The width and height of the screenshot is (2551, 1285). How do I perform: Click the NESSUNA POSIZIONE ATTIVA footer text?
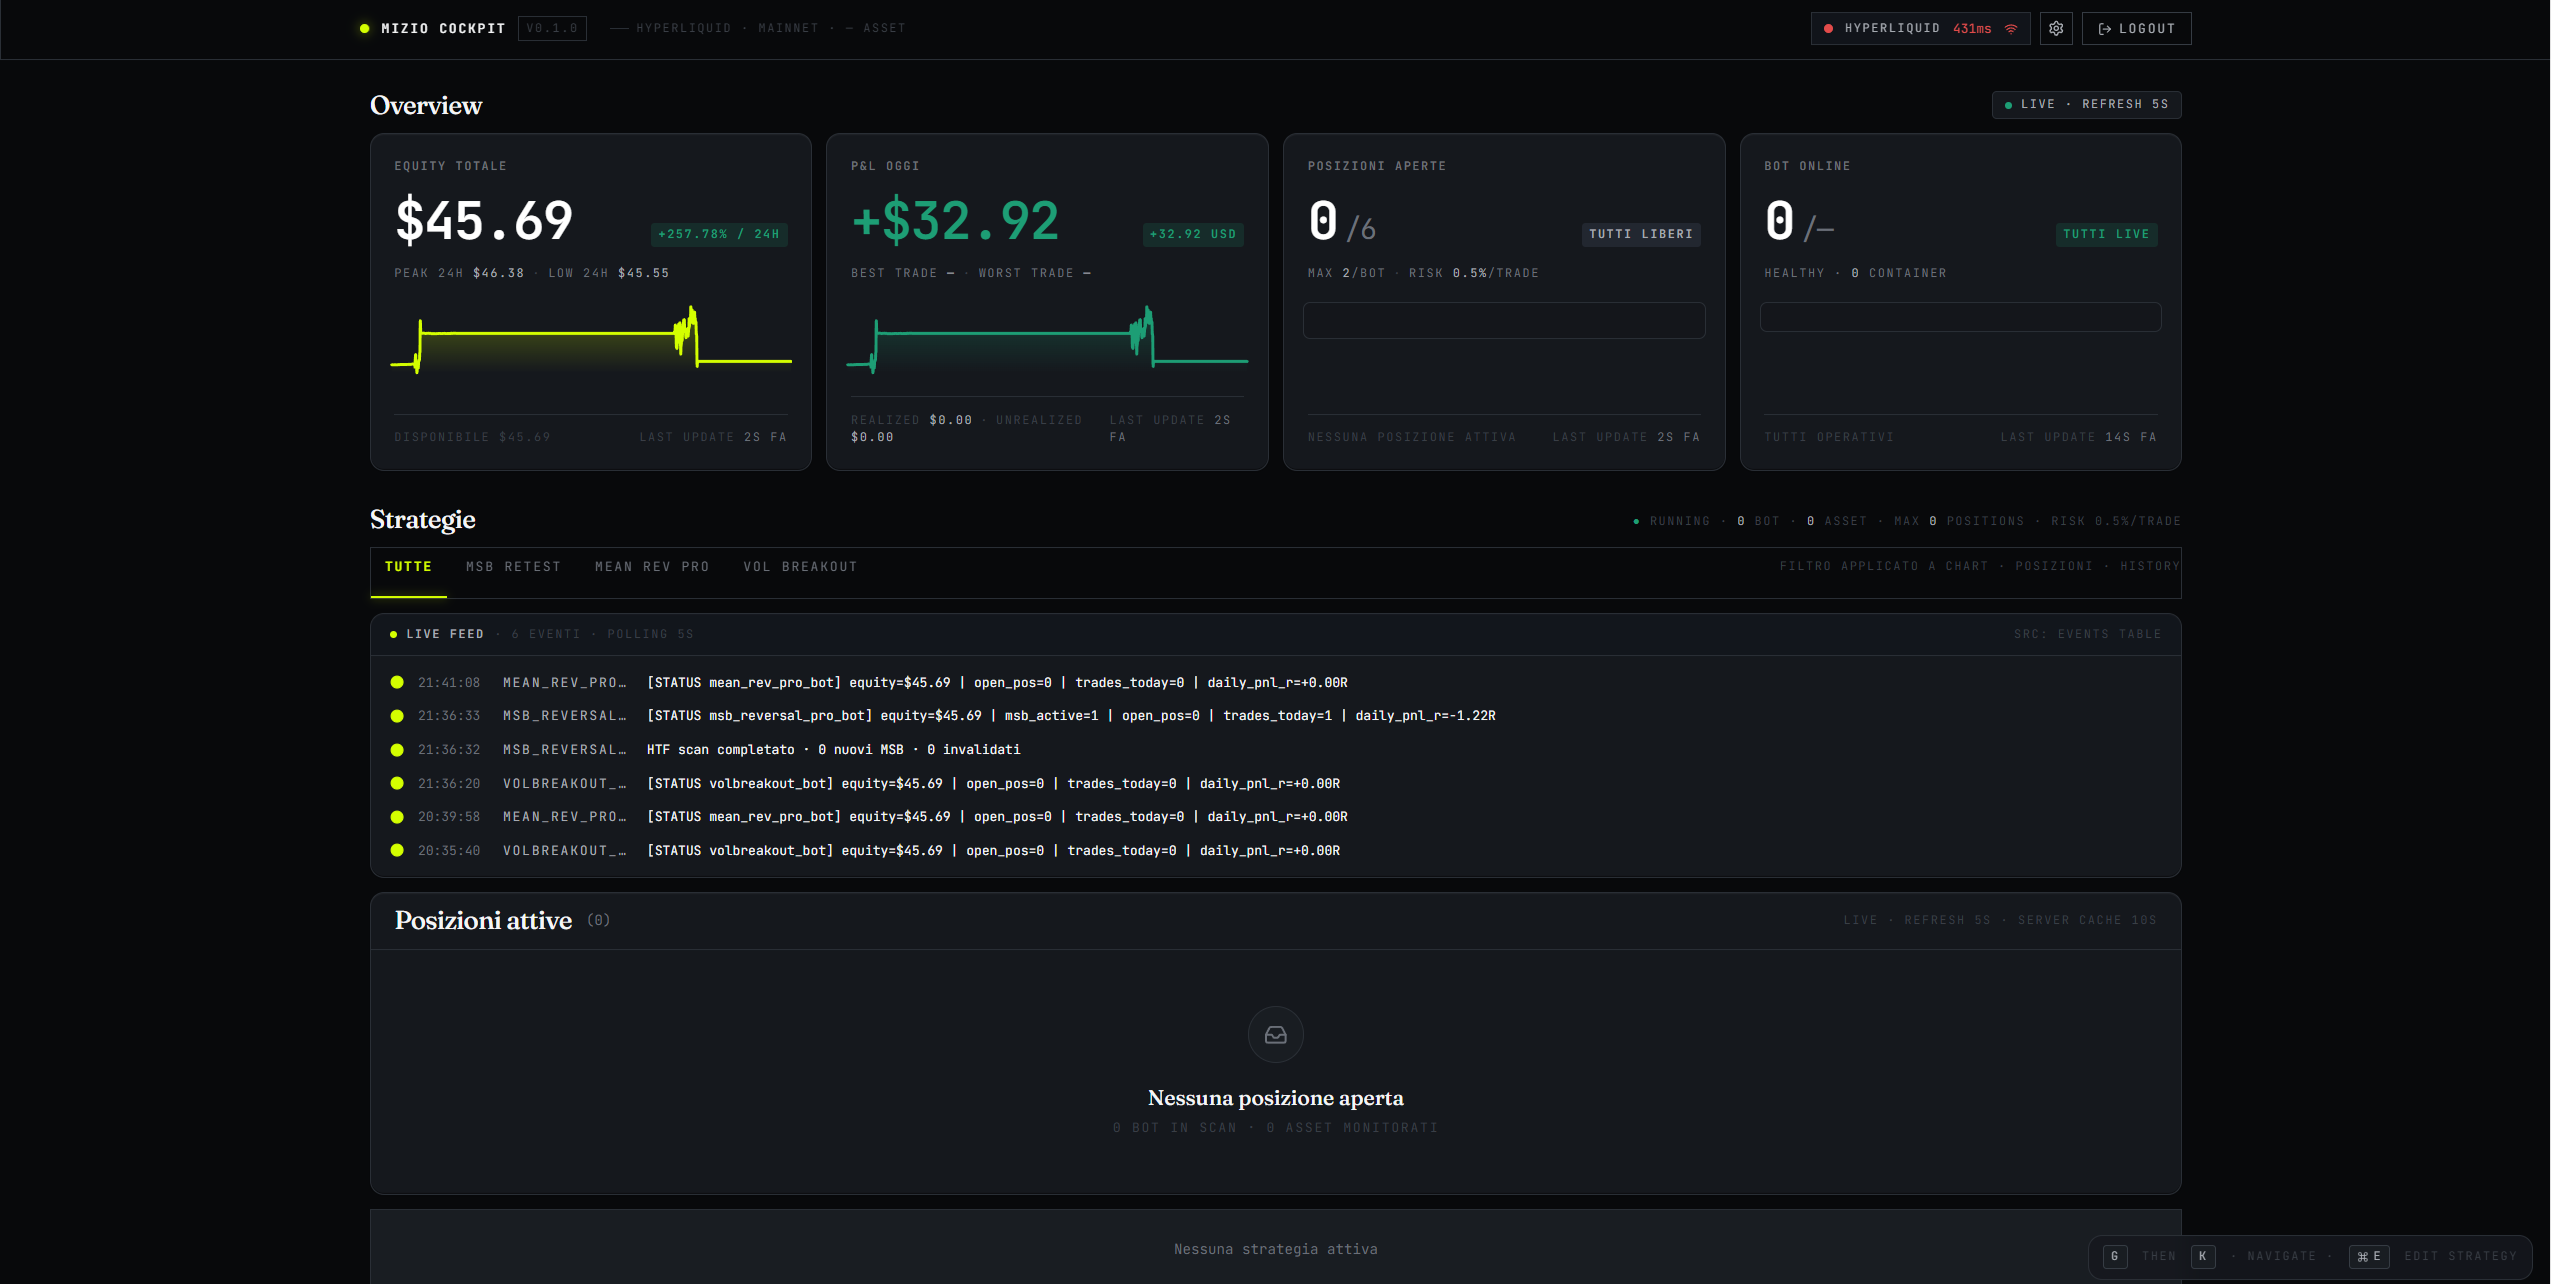[1412, 438]
